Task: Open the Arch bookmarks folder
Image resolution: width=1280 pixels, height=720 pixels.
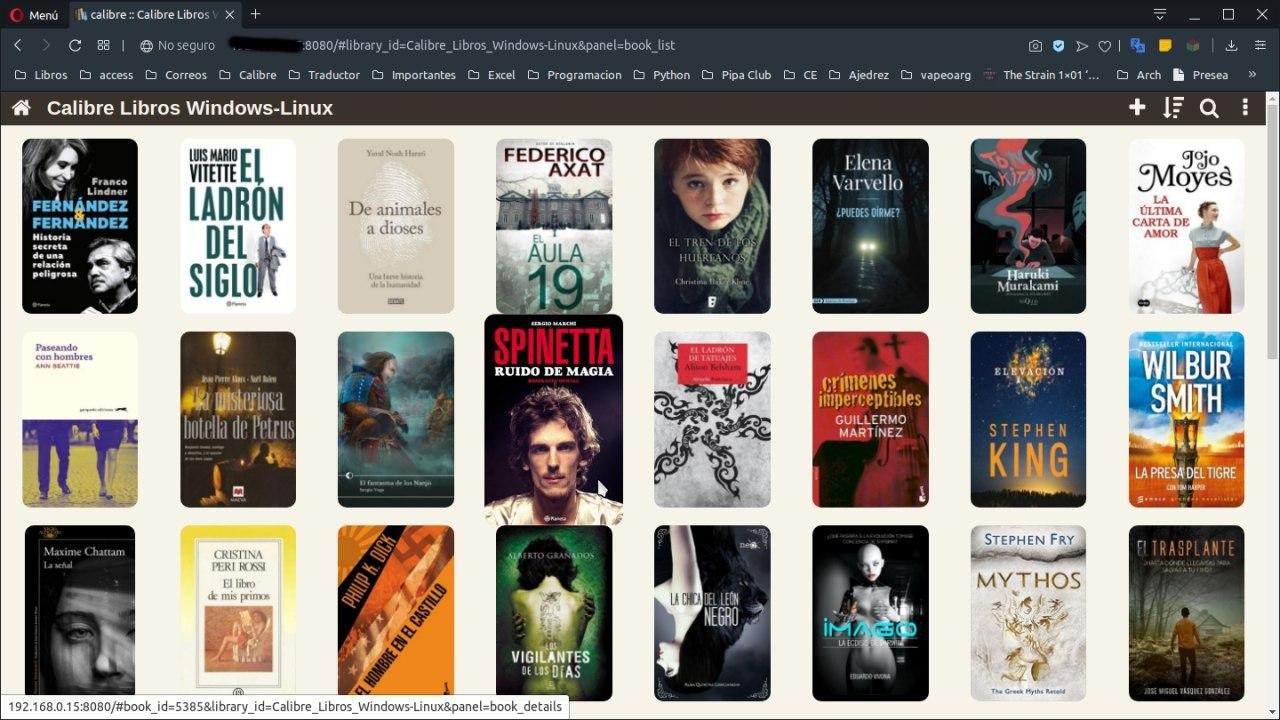Action: 1139,75
